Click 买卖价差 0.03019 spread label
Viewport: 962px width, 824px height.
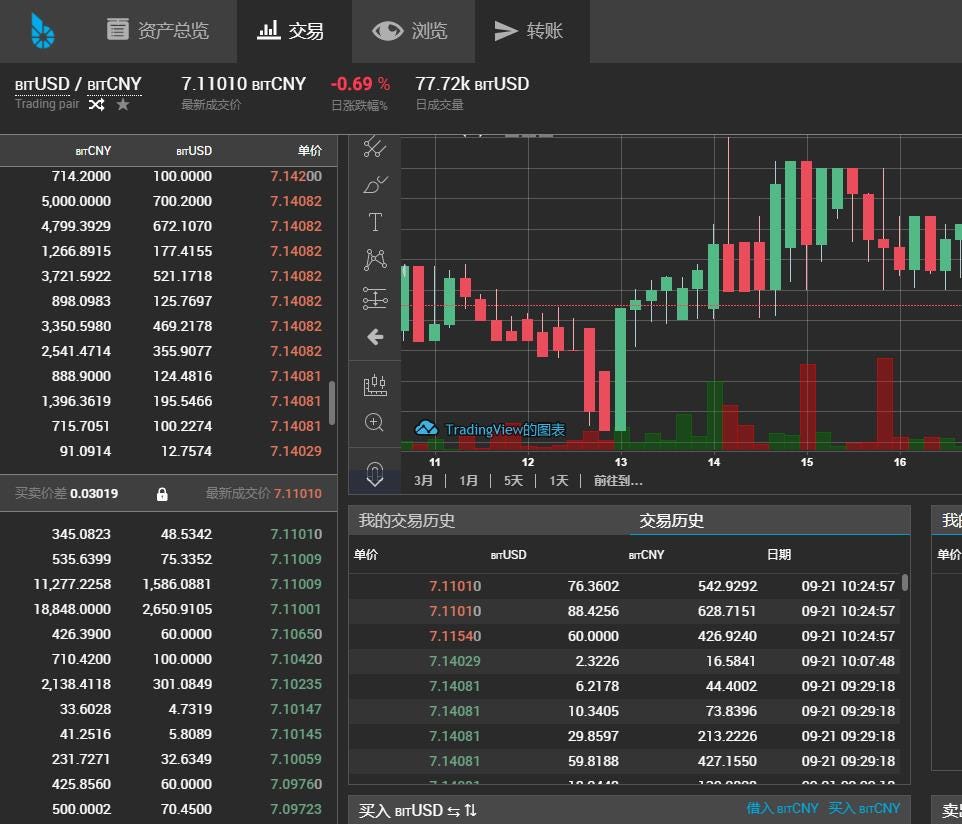(66, 493)
